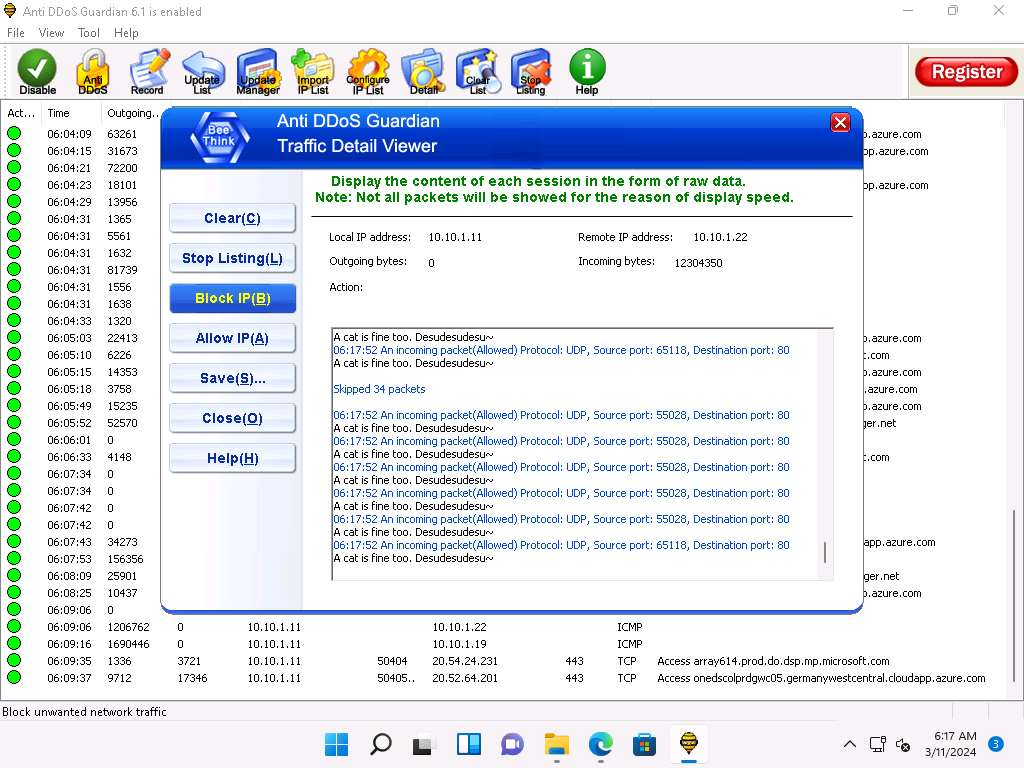Image resolution: width=1024 pixels, height=768 pixels.
Task: Open the Anti DDoS toolbar icon
Action: click(x=92, y=72)
